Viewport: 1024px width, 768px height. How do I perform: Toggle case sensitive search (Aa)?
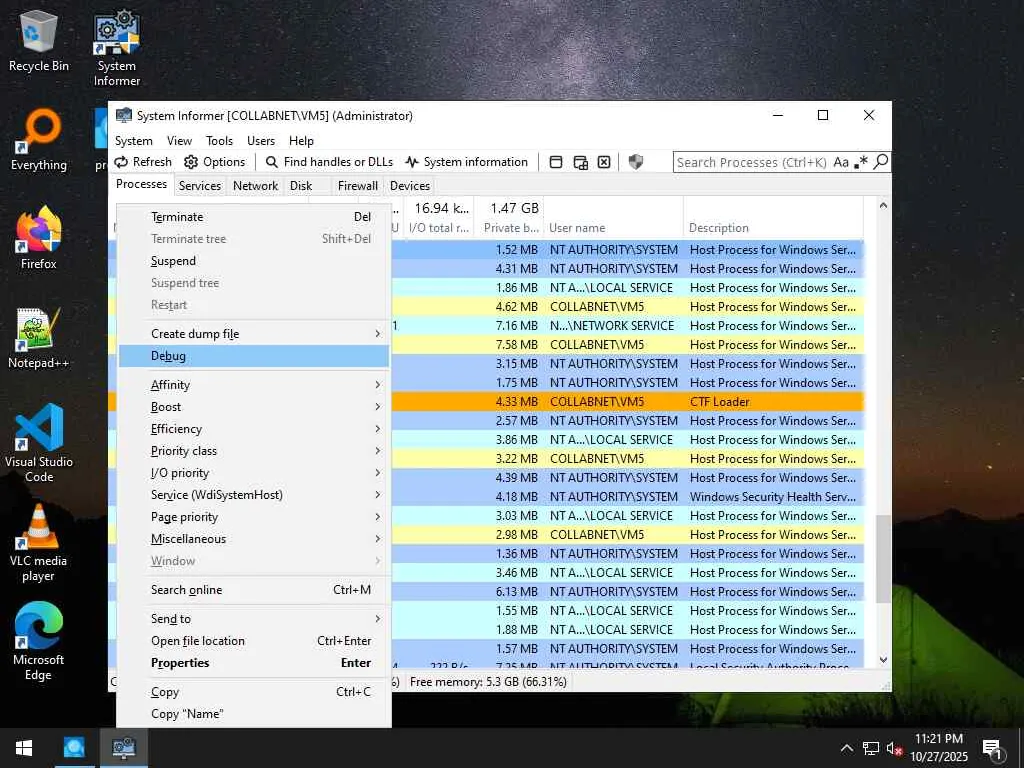[x=841, y=162]
